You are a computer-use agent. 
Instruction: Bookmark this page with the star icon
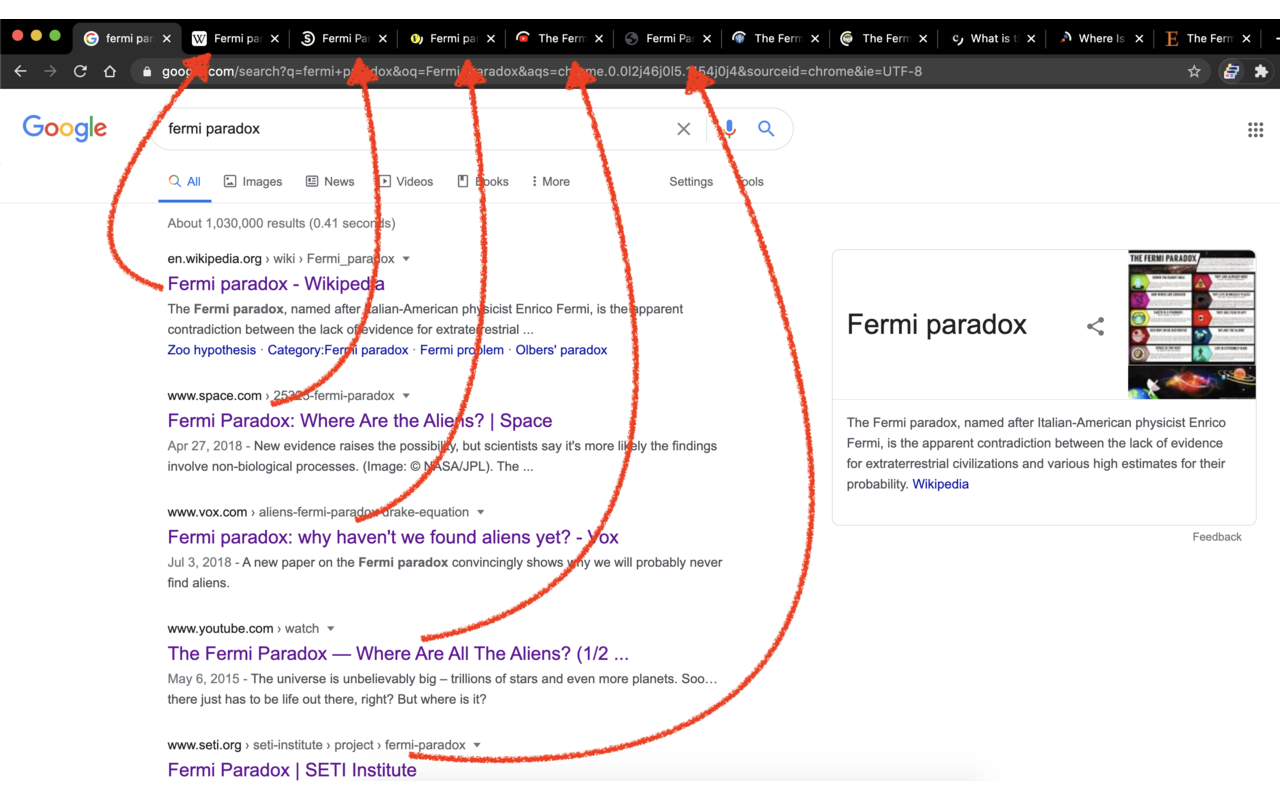pyautogui.click(x=1195, y=71)
